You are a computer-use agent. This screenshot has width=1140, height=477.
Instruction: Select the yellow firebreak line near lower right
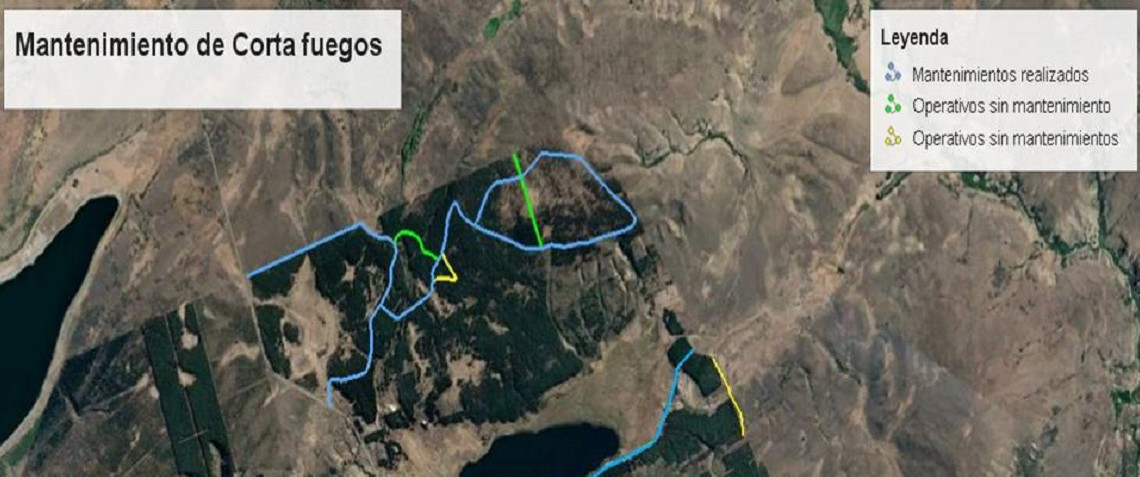730,396
